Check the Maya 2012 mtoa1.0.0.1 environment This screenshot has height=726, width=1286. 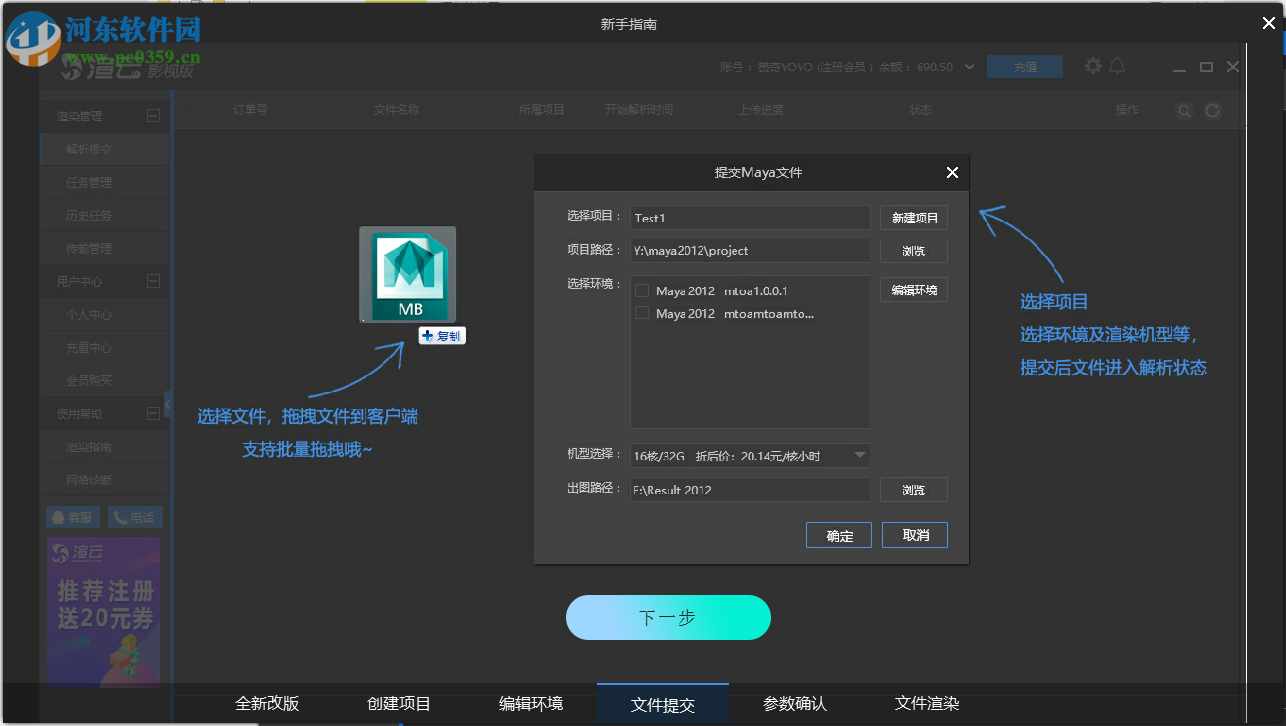pos(641,290)
